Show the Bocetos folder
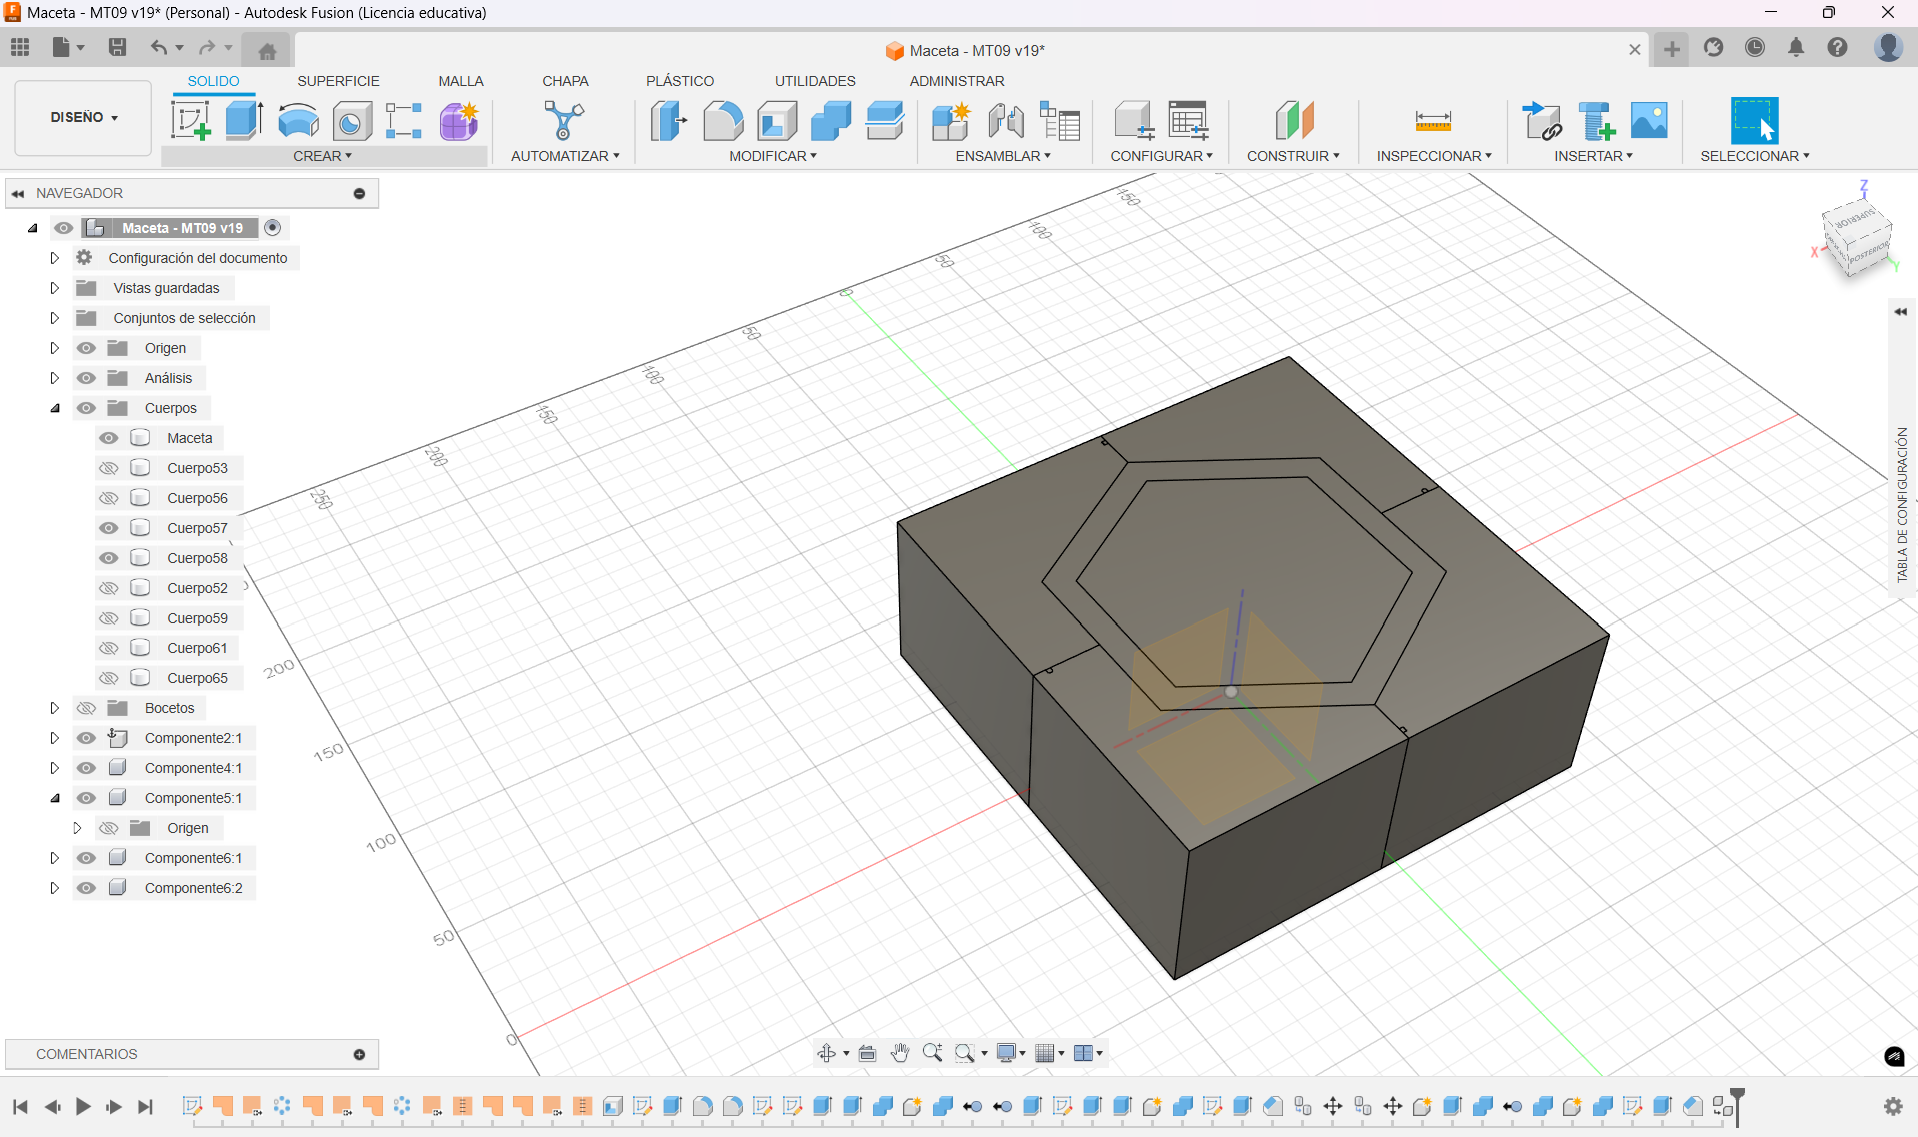Viewport: 1918px width, 1137px height. tap(86, 708)
